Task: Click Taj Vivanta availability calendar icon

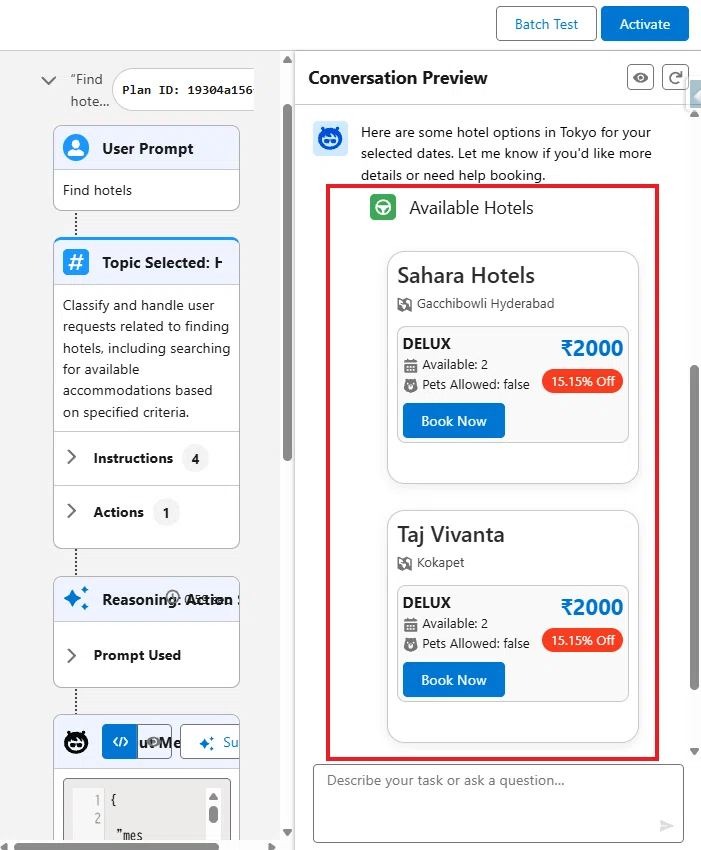Action: [x=410, y=625]
